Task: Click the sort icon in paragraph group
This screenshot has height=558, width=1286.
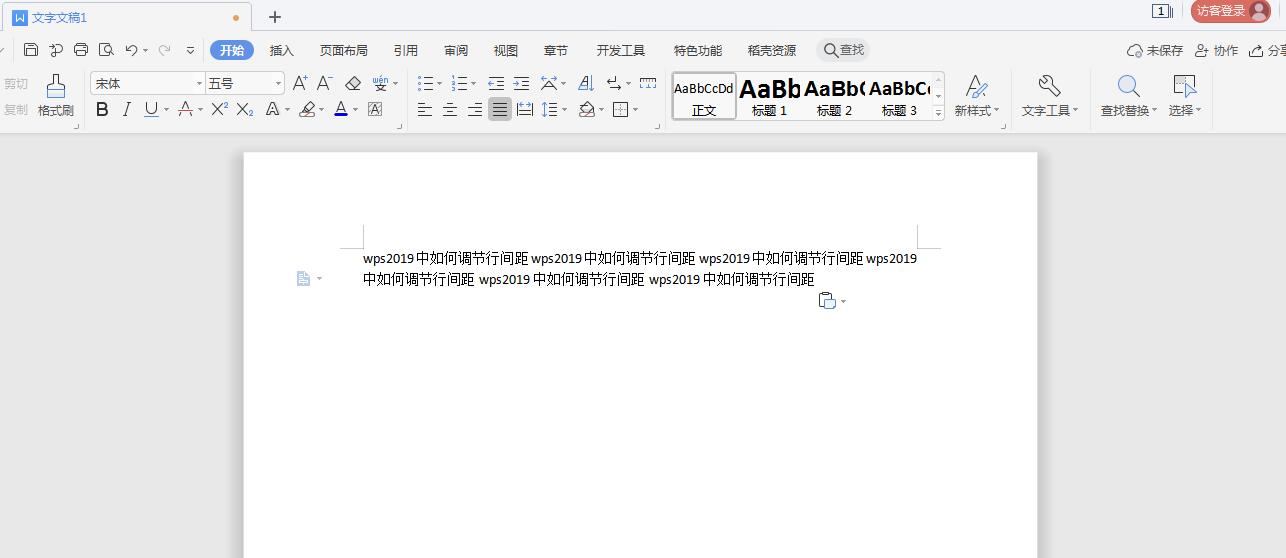Action: point(587,83)
